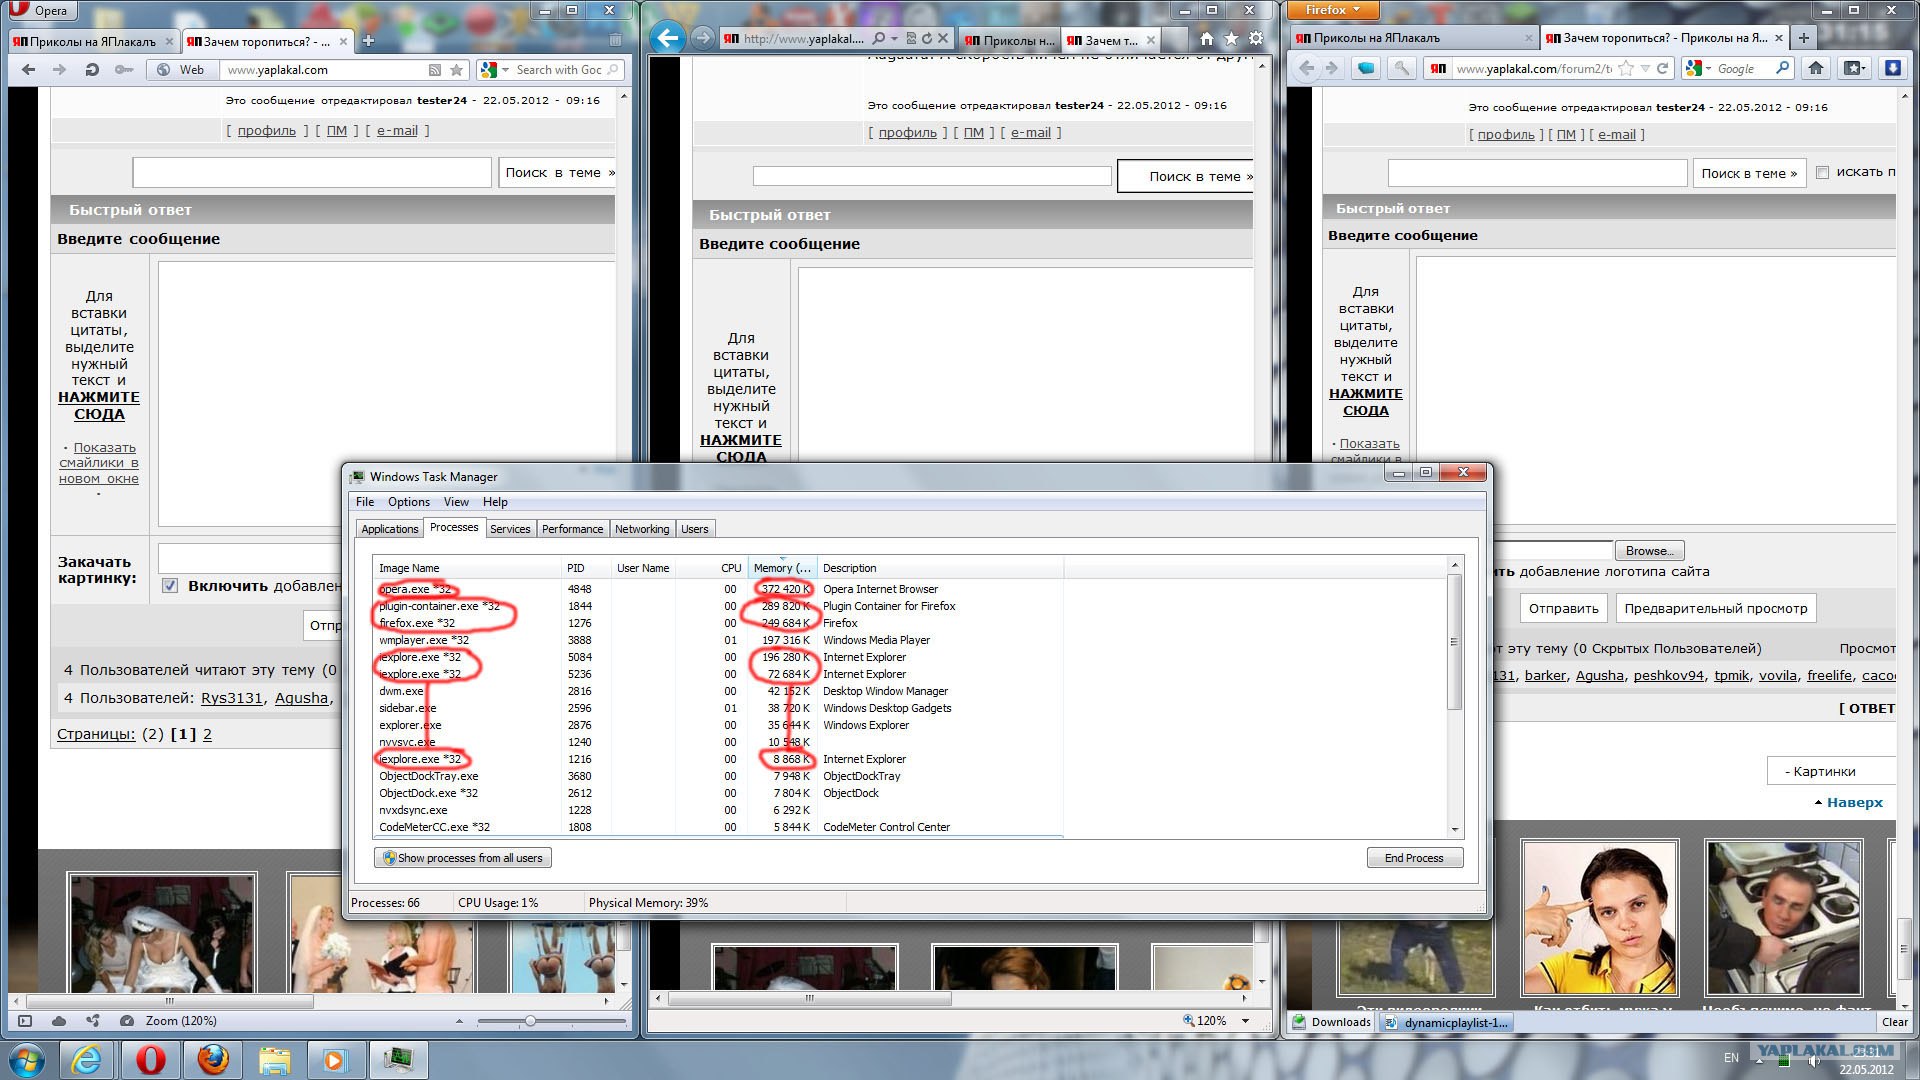Viewport: 1920px width, 1080px height.
Task: Reload the page in Opera
Action: pyautogui.click(x=92, y=70)
